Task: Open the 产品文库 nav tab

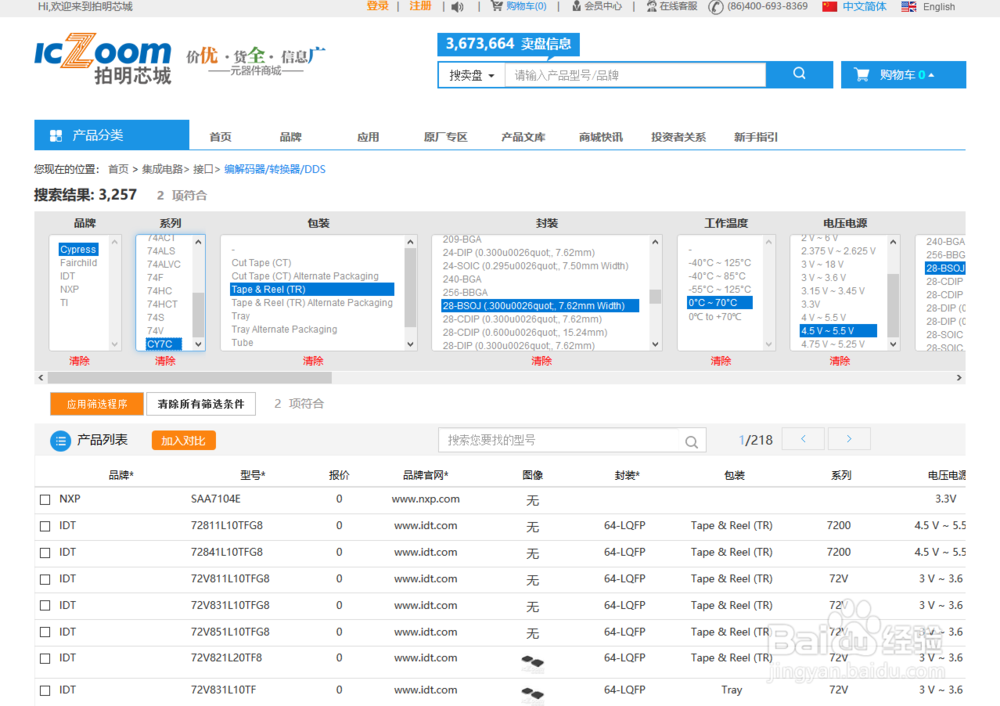Action: (x=523, y=137)
